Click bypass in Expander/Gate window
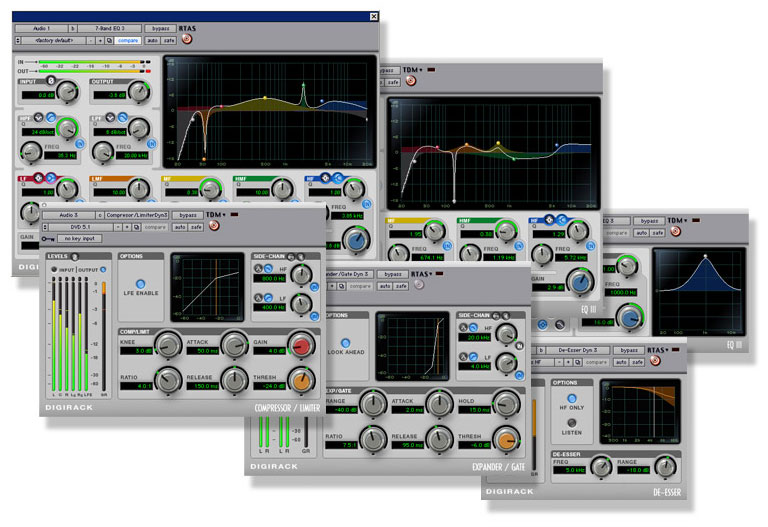The height and width of the screenshot is (527, 768). point(393,274)
